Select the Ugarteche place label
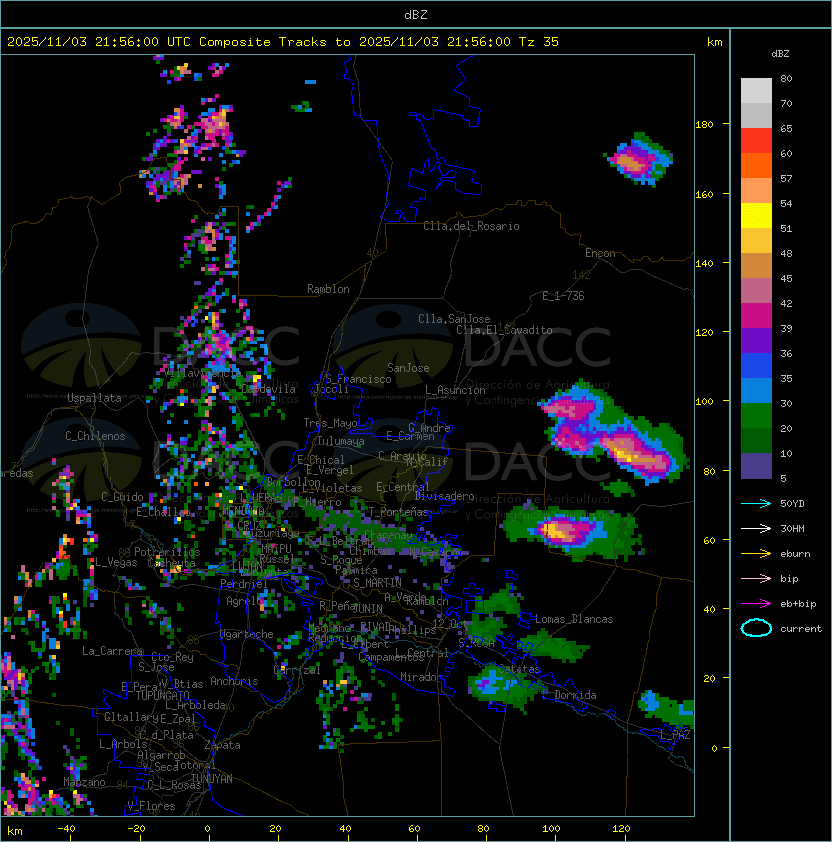This screenshot has width=832, height=842. click(x=247, y=634)
